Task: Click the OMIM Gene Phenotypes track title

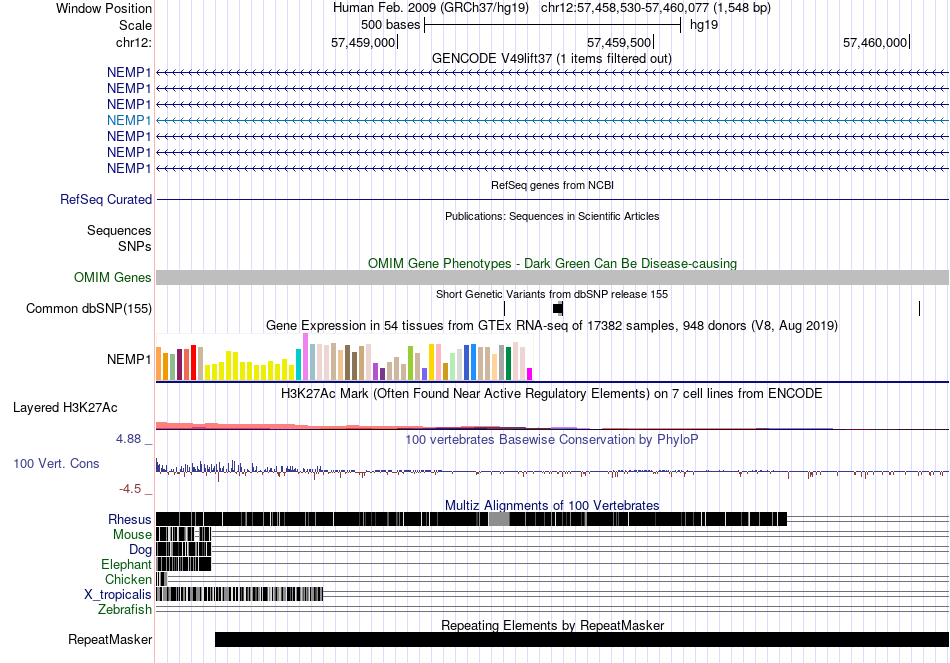Action: (552, 264)
